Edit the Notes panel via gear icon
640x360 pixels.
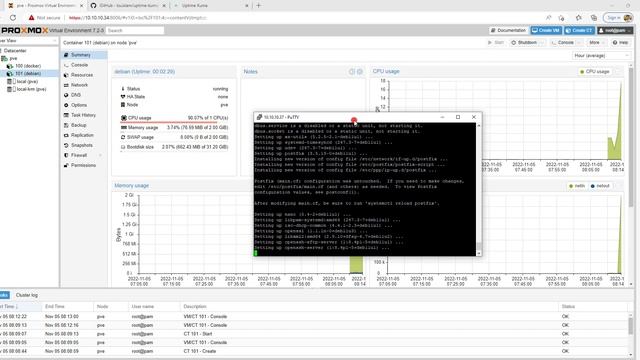pos(360,71)
